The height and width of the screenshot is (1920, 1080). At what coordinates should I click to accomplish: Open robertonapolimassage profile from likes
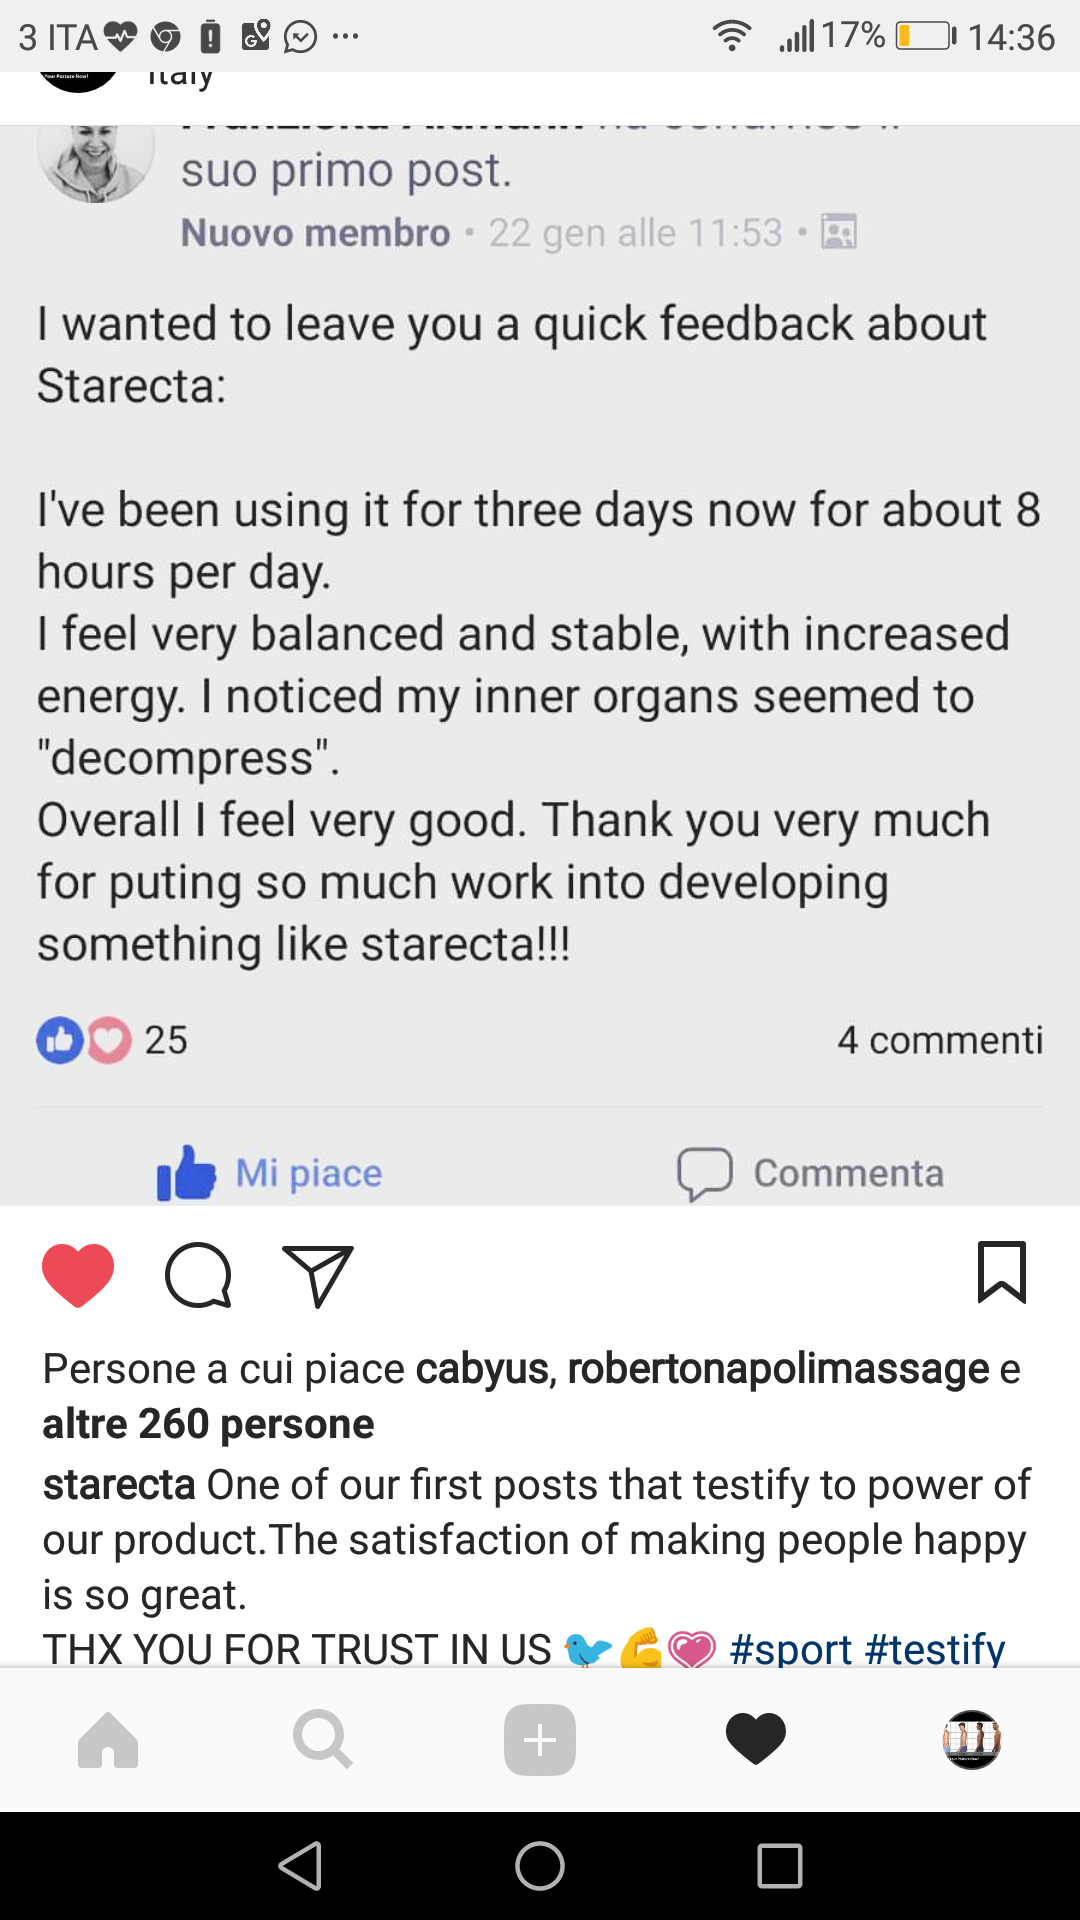pyautogui.click(x=778, y=1369)
